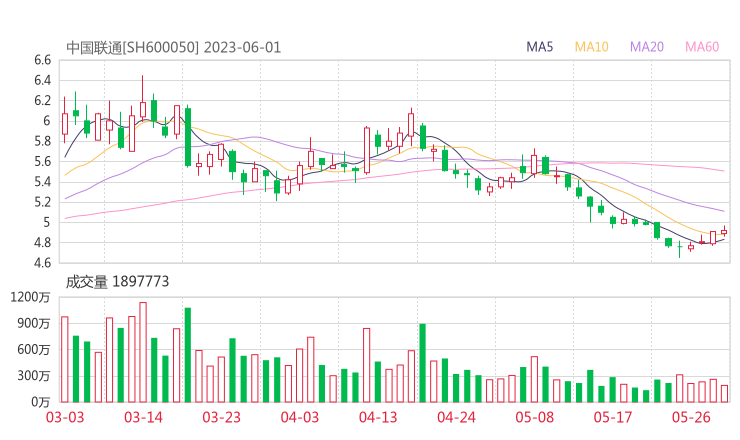The height and width of the screenshot is (440, 740).
Task: Click the 4.6 price axis label
Action: [x=42, y=262]
